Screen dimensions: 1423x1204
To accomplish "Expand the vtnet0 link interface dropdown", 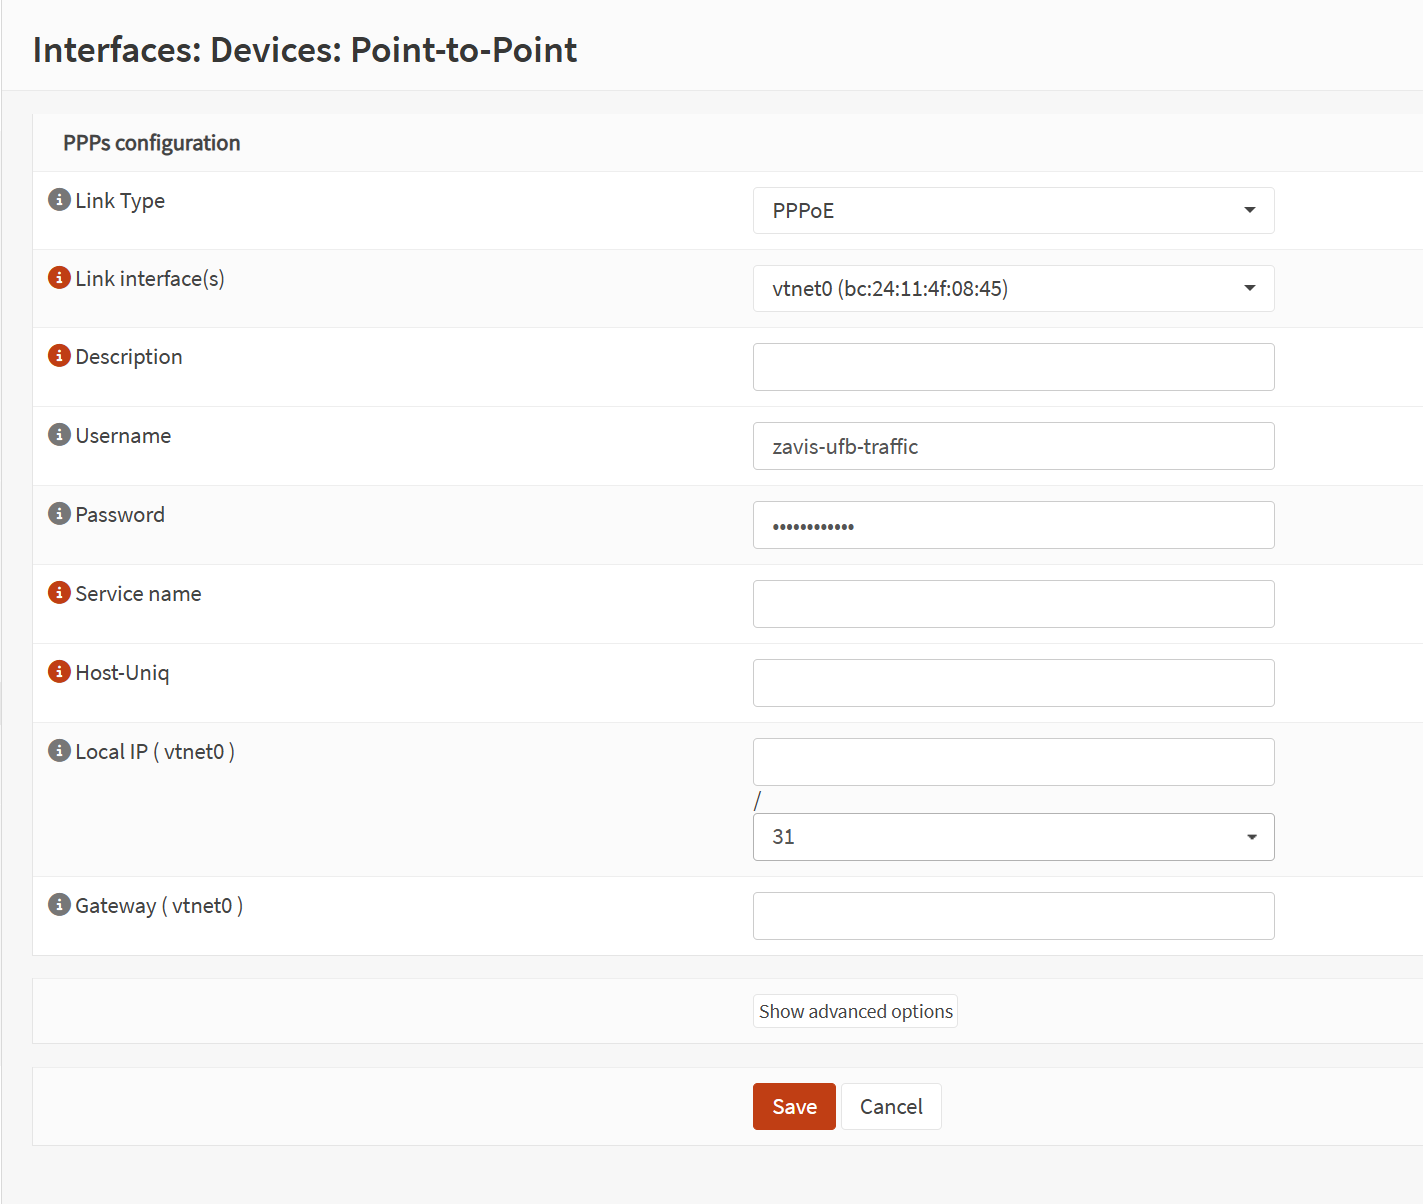I will 1012,289.
